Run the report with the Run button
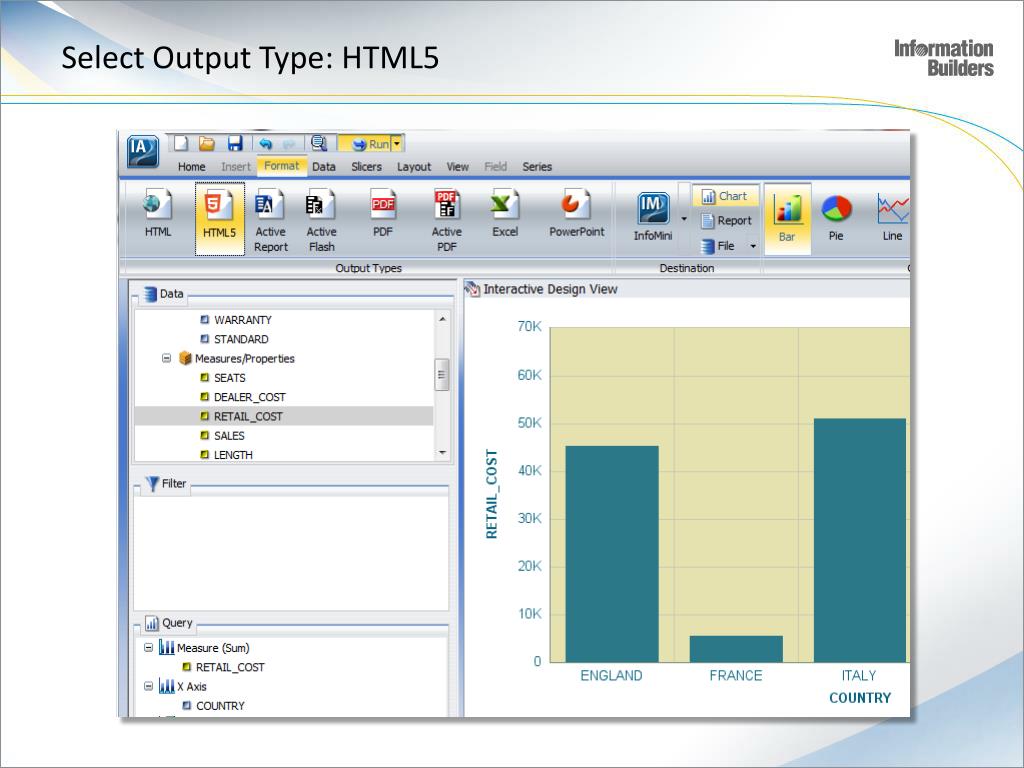Screen dimensions: 1024x768 370,144
